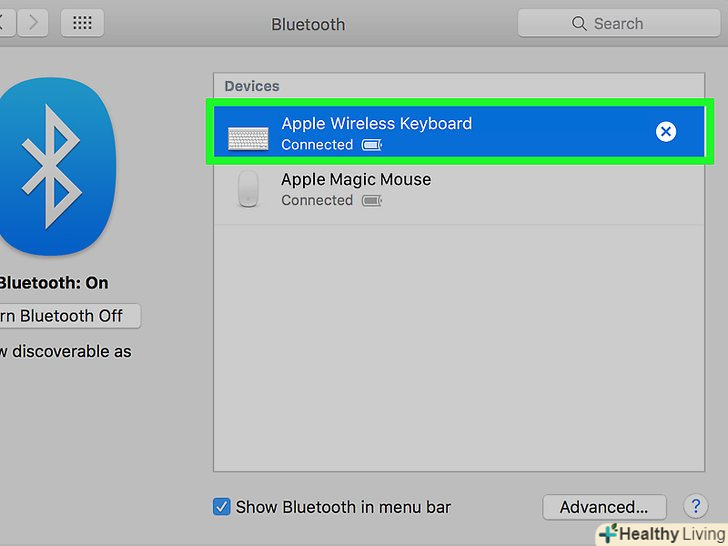This screenshot has width=728, height=546.
Task: Click the Apple Wireless Keyboard device icon
Action: click(248, 138)
